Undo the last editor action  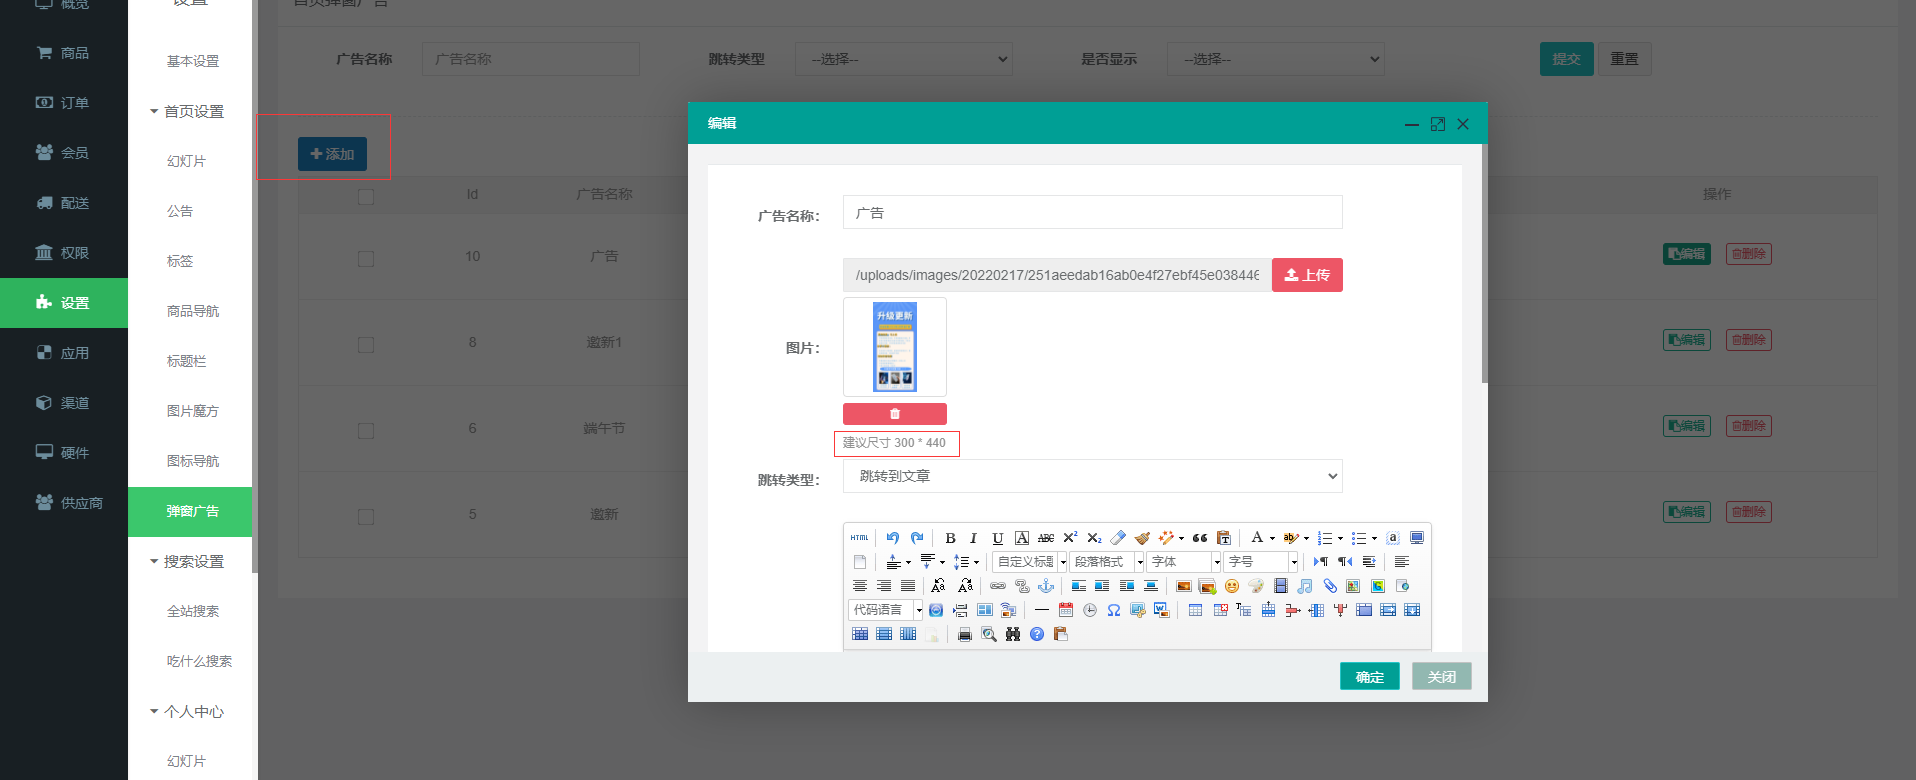click(x=892, y=538)
